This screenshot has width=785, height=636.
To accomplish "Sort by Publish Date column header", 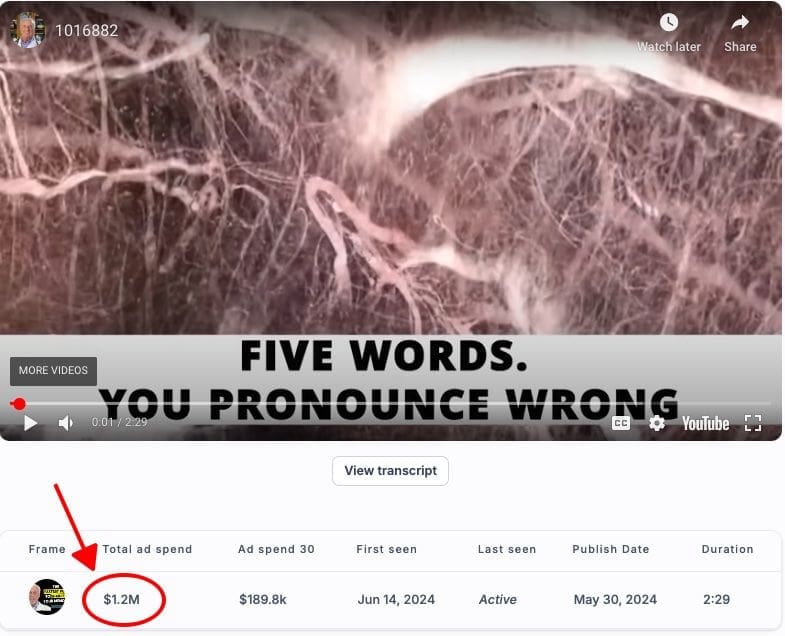I will click(x=611, y=549).
